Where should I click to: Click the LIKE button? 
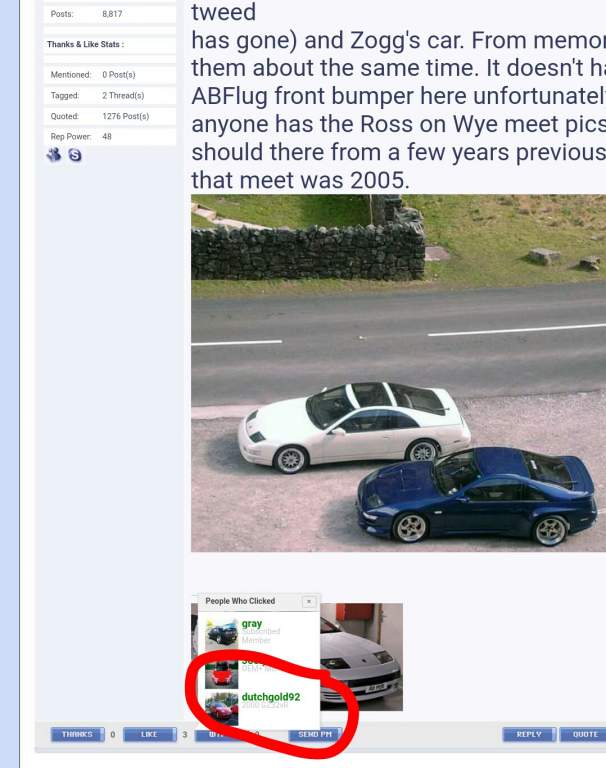point(149,734)
